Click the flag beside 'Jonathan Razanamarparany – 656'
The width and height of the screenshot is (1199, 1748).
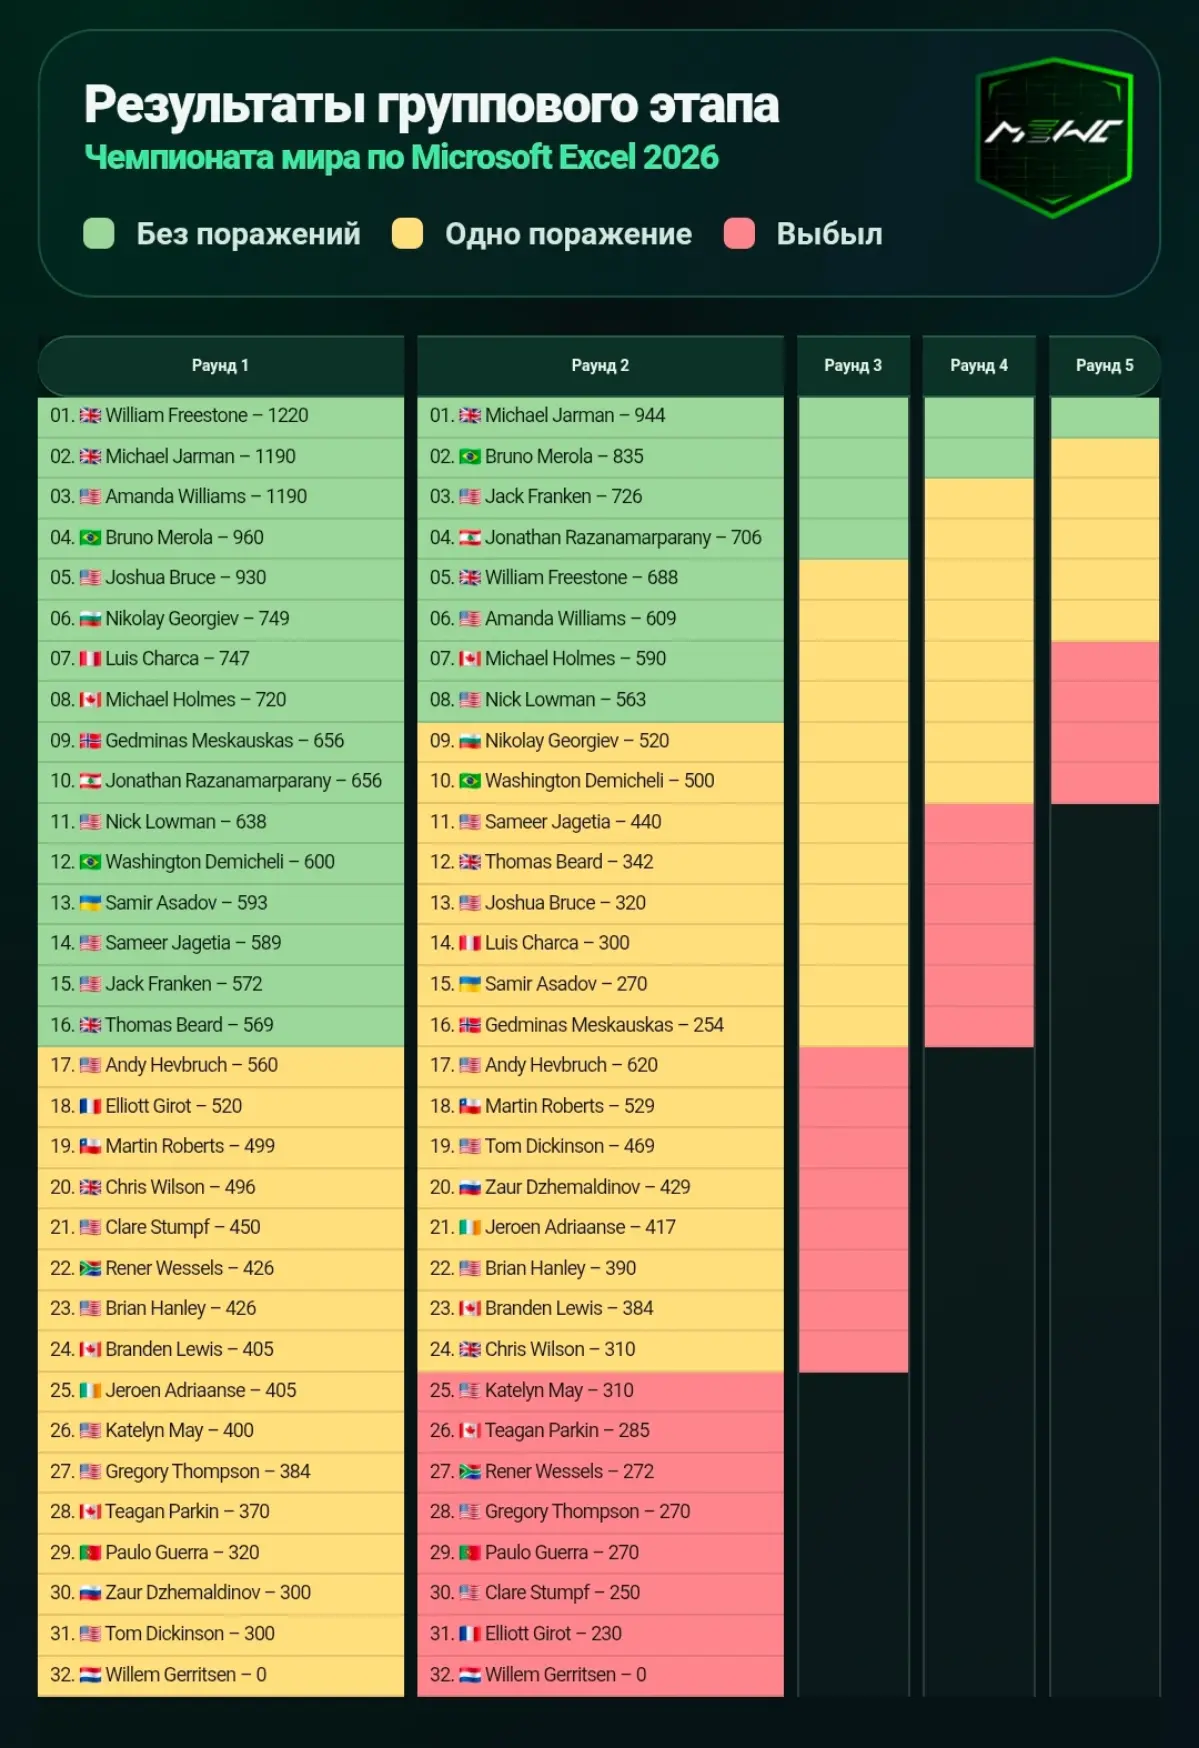(x=90, y=781)
